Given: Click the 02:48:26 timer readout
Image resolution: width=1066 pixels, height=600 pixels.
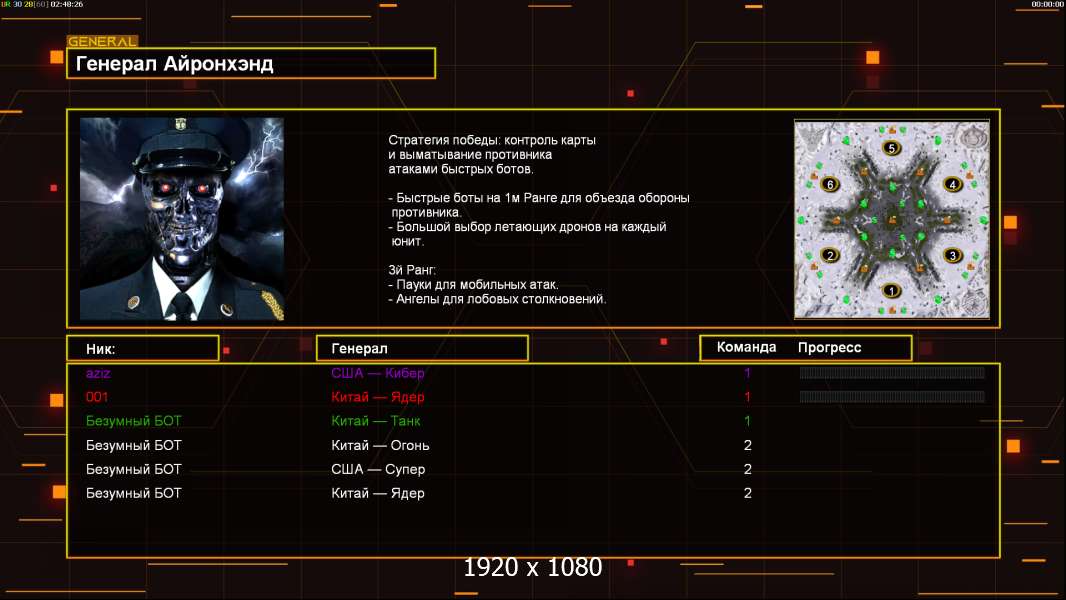Looking at the screenshot, I should pos(67,4).
